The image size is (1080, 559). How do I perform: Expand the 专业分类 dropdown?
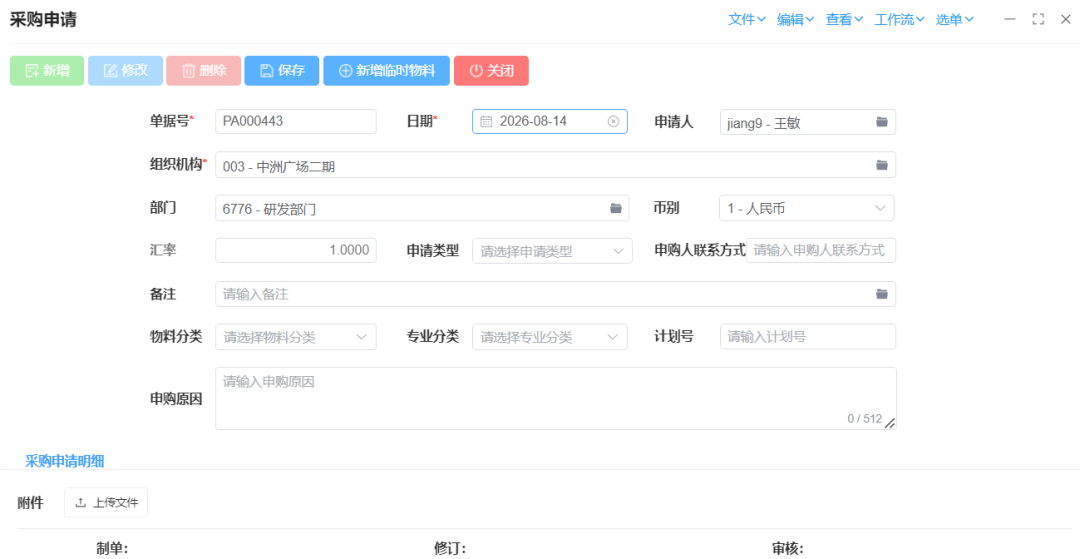pyautogui.click(x=550, y=337)
